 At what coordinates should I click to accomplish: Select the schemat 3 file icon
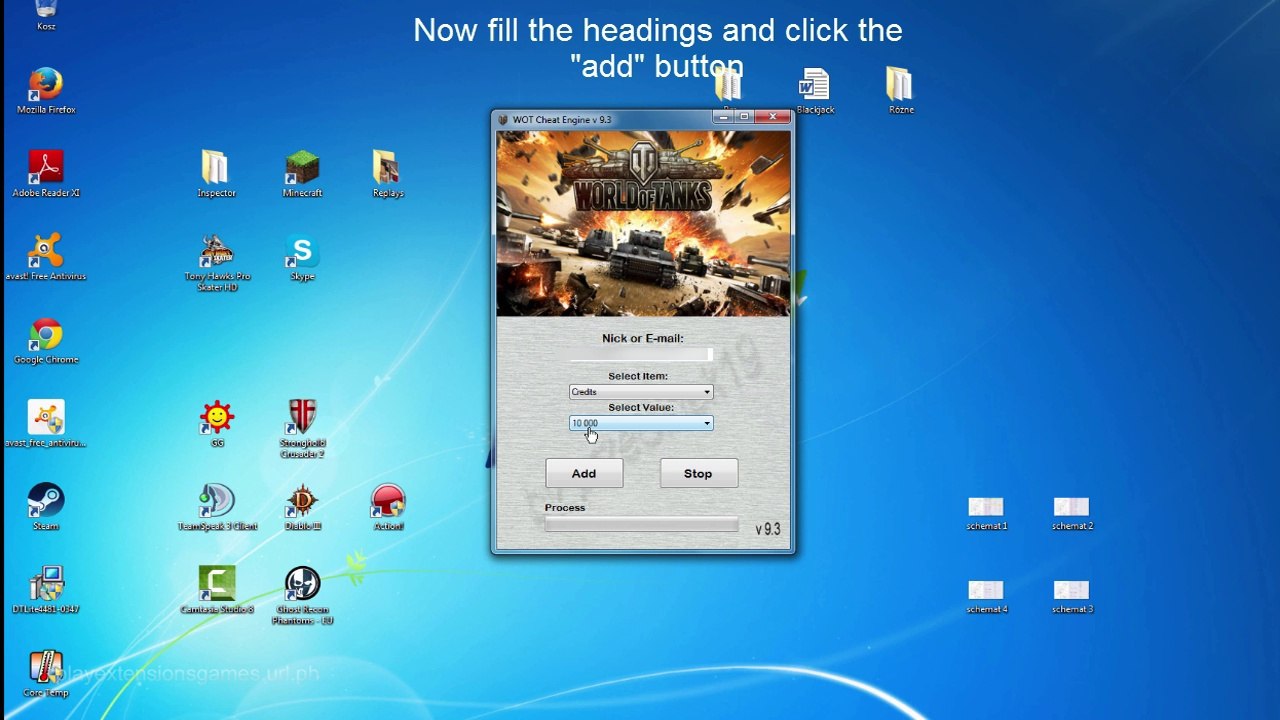pyautogui.click(x=1072, y=596)
